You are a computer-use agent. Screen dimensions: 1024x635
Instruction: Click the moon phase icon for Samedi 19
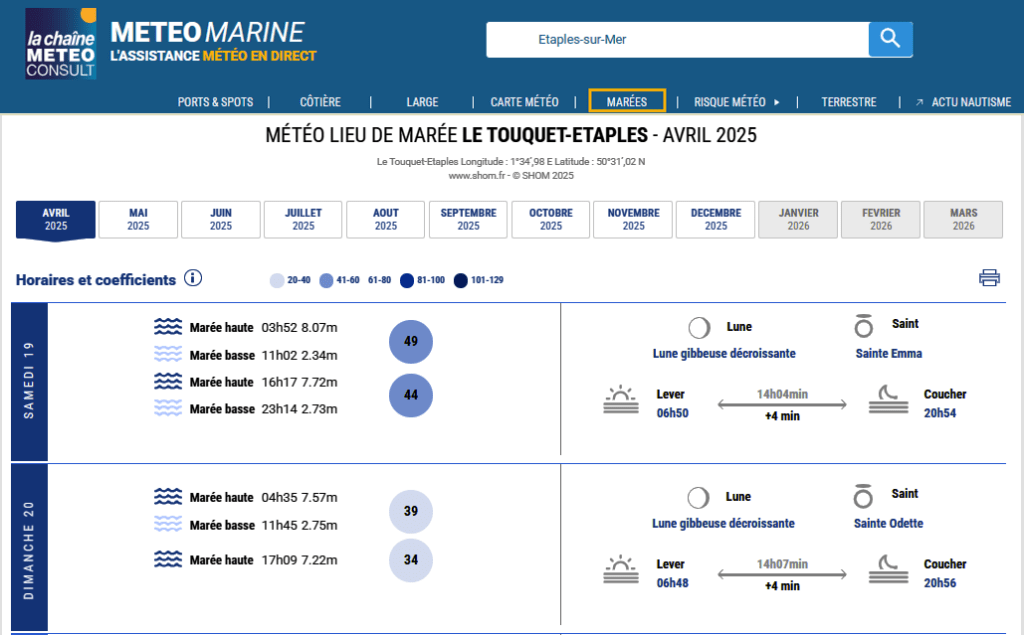(x=699, y=328)
